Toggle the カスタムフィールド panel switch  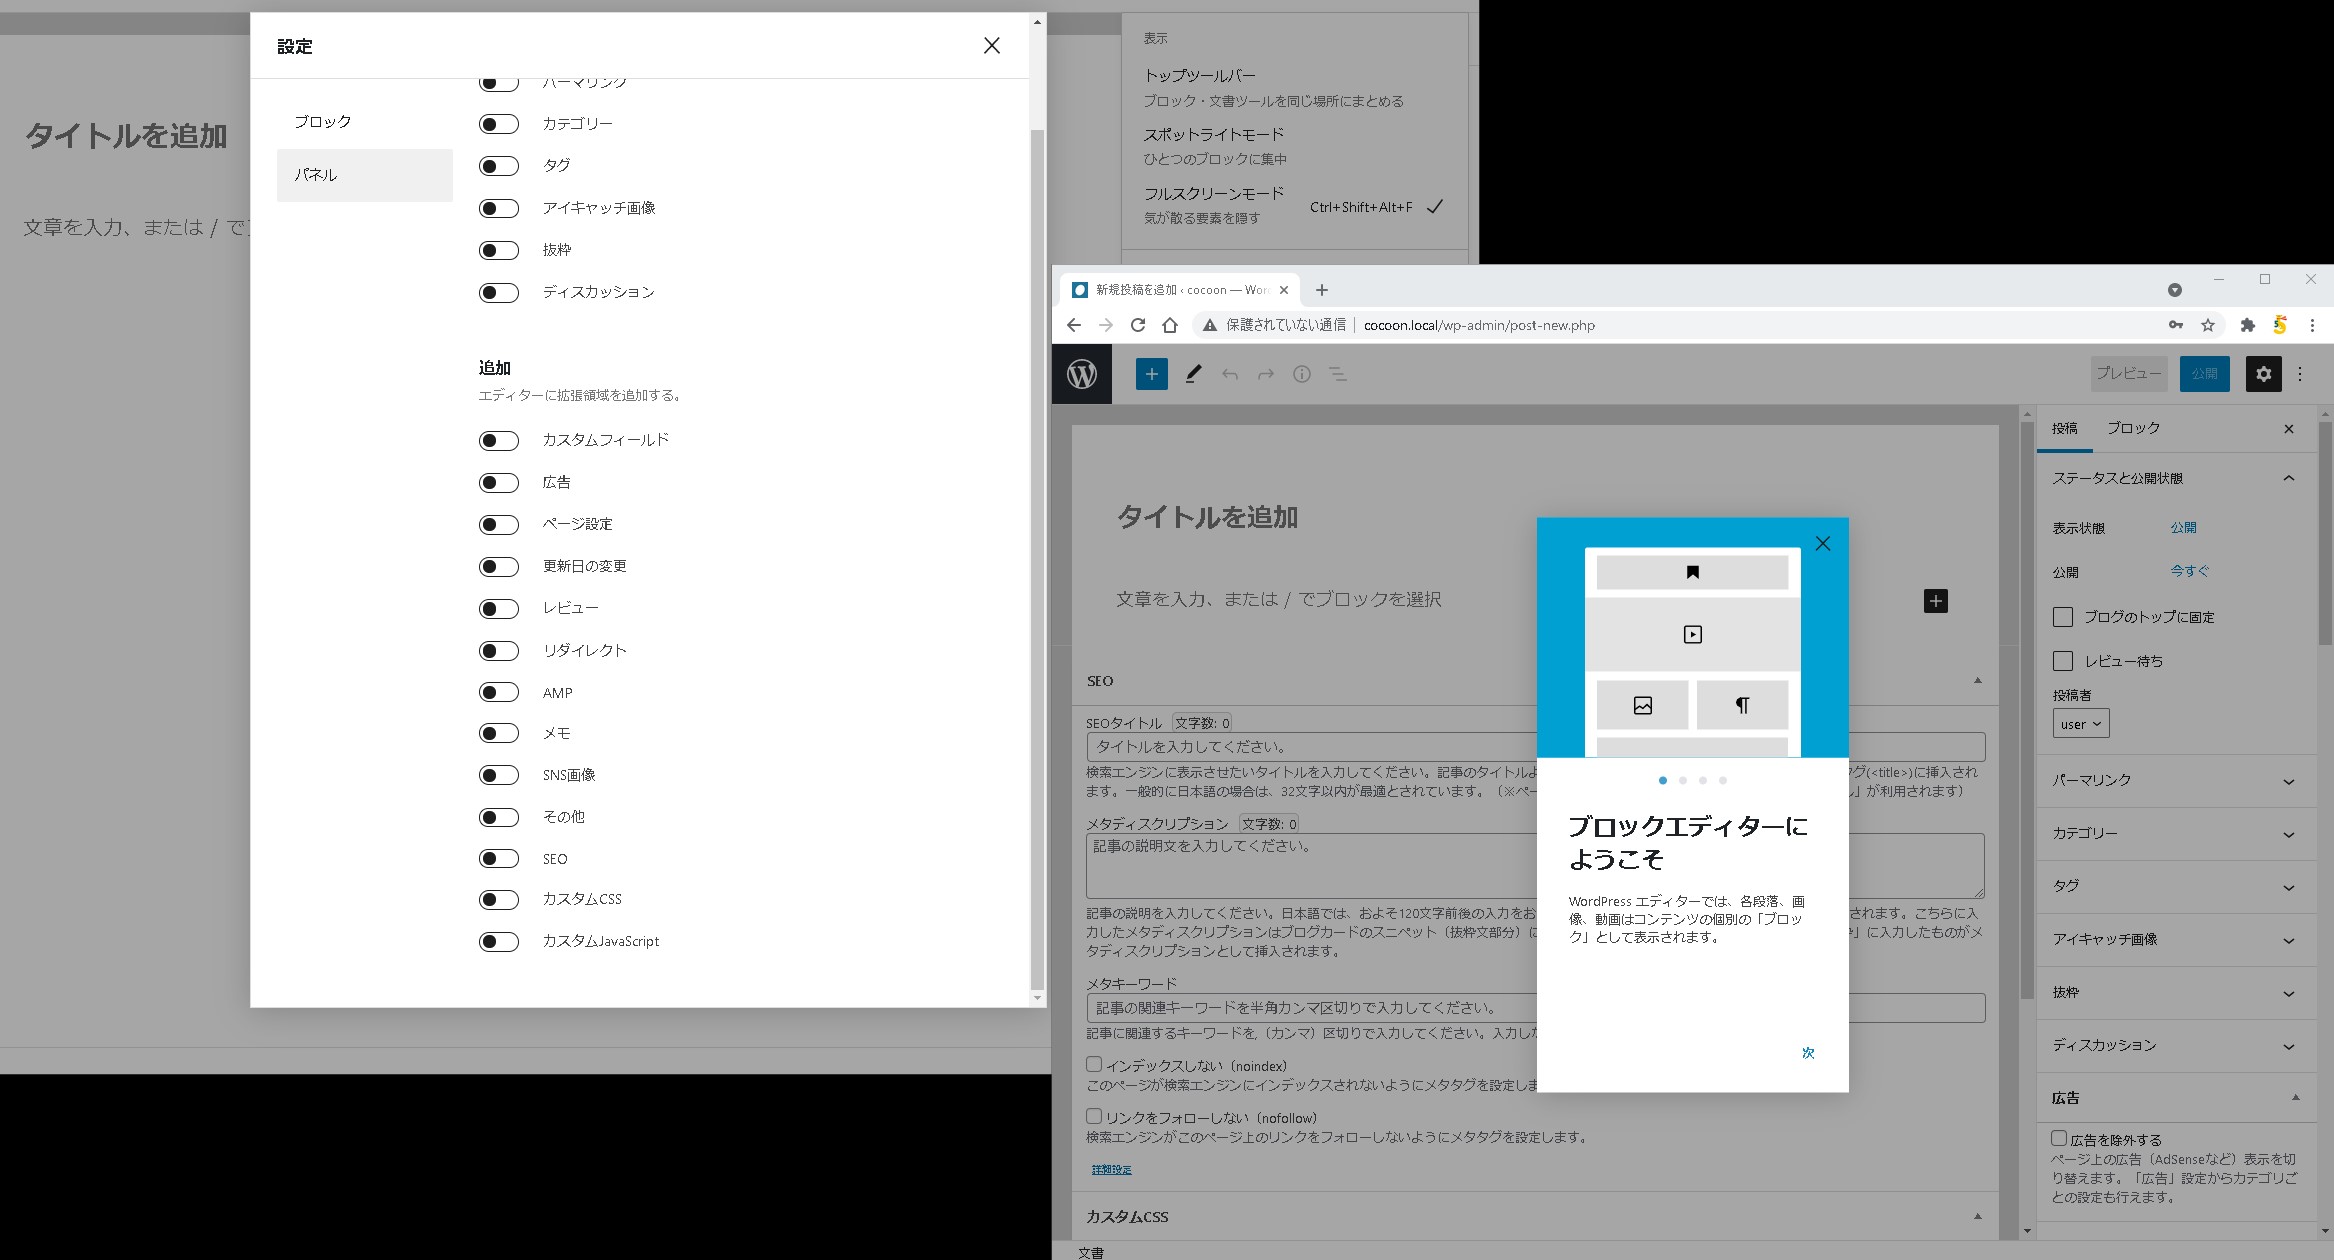click(x=498, y=441)
